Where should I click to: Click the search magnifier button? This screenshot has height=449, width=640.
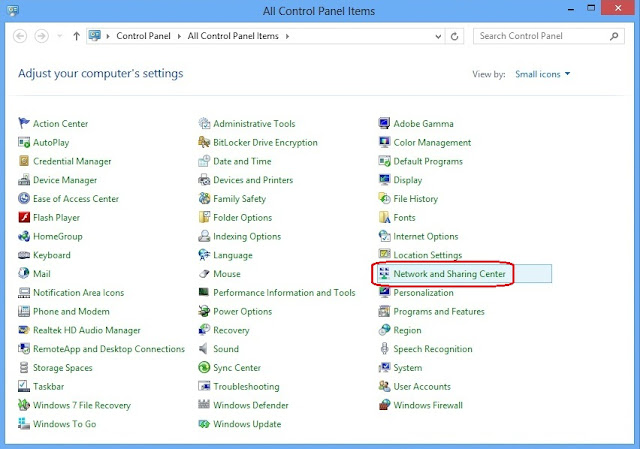pos(613,36)
